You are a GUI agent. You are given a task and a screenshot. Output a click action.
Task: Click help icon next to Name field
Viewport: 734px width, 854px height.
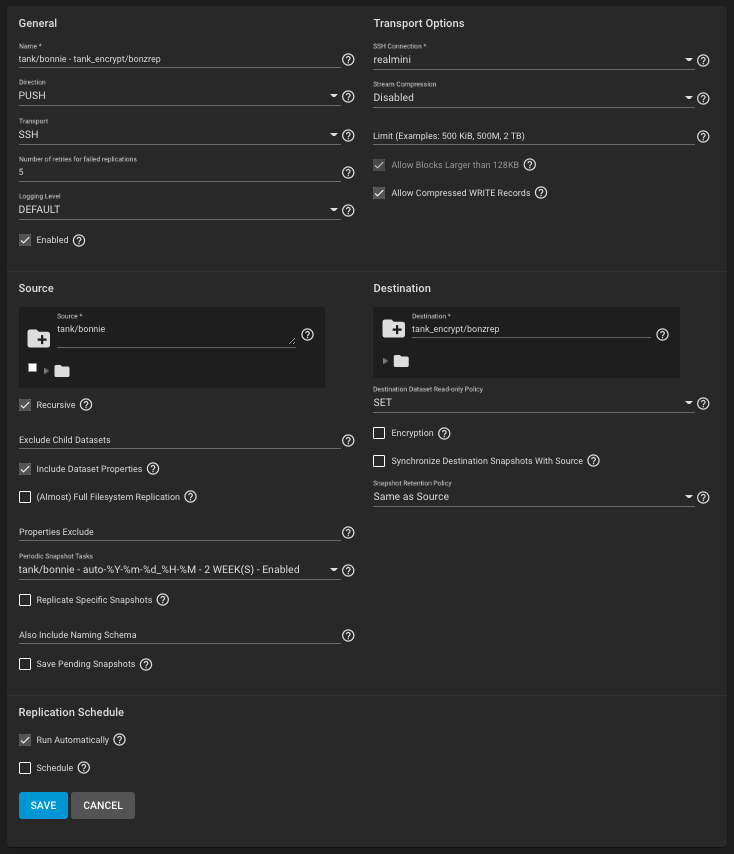pyautogui.click(x=348, y=60)
